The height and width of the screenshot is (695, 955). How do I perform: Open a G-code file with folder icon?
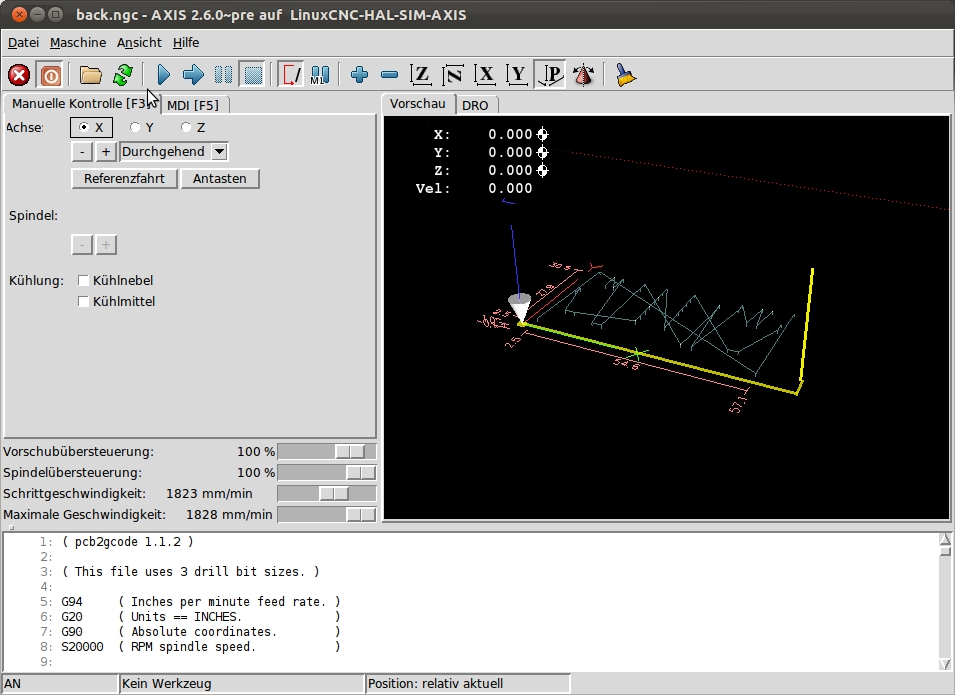(x=91, y=75)
